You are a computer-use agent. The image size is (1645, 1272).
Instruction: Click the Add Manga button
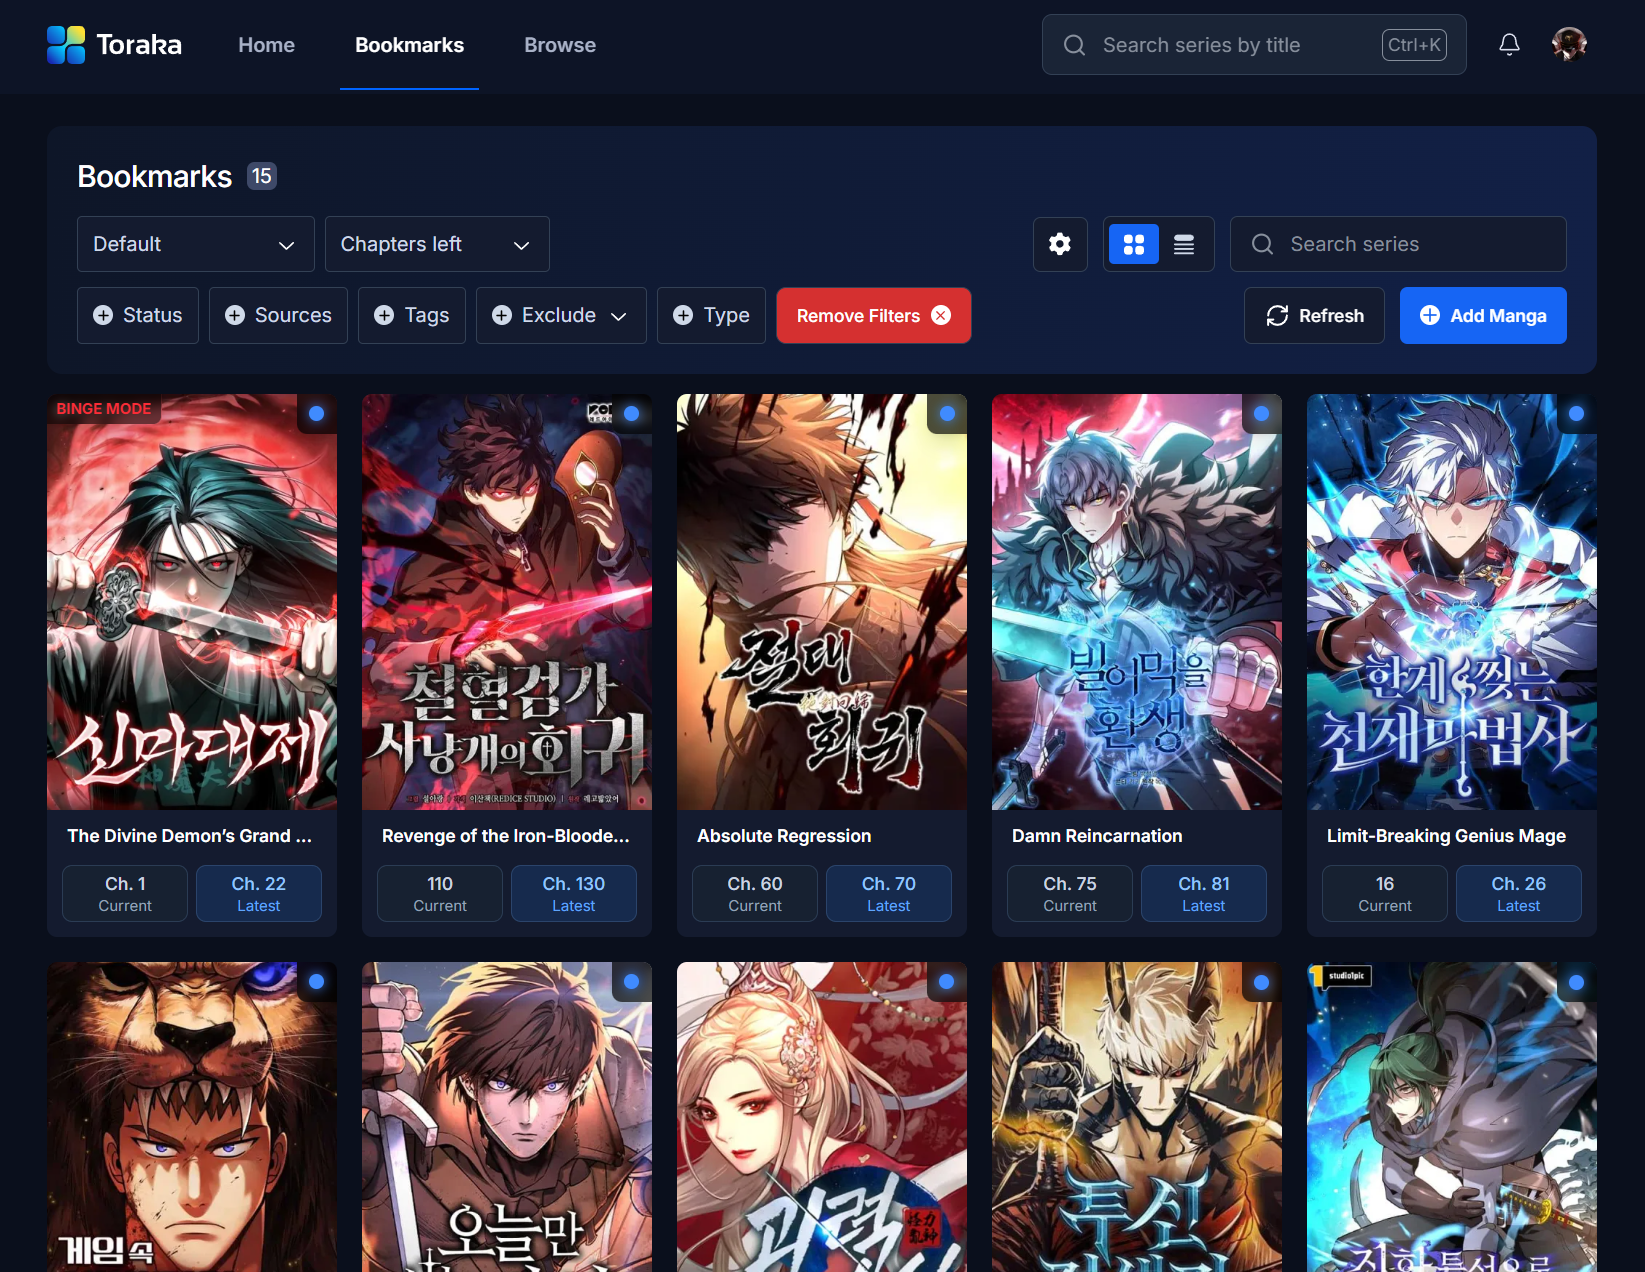(x=1483, y=316)
